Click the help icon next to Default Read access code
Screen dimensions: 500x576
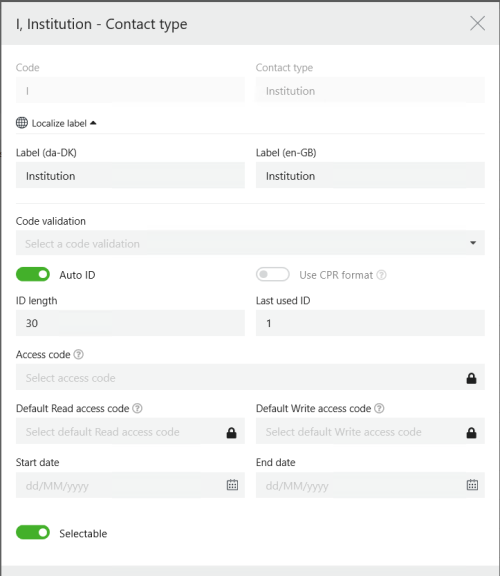[x=137, y=408]
